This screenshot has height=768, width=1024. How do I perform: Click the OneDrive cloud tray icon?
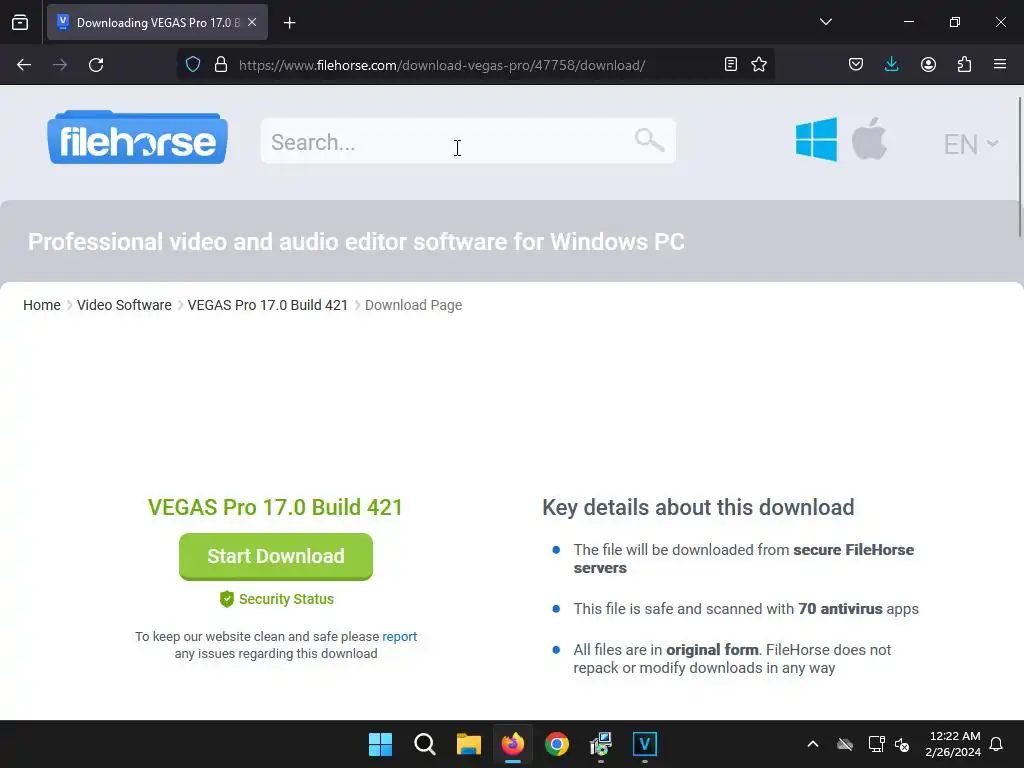click(845, 744)
